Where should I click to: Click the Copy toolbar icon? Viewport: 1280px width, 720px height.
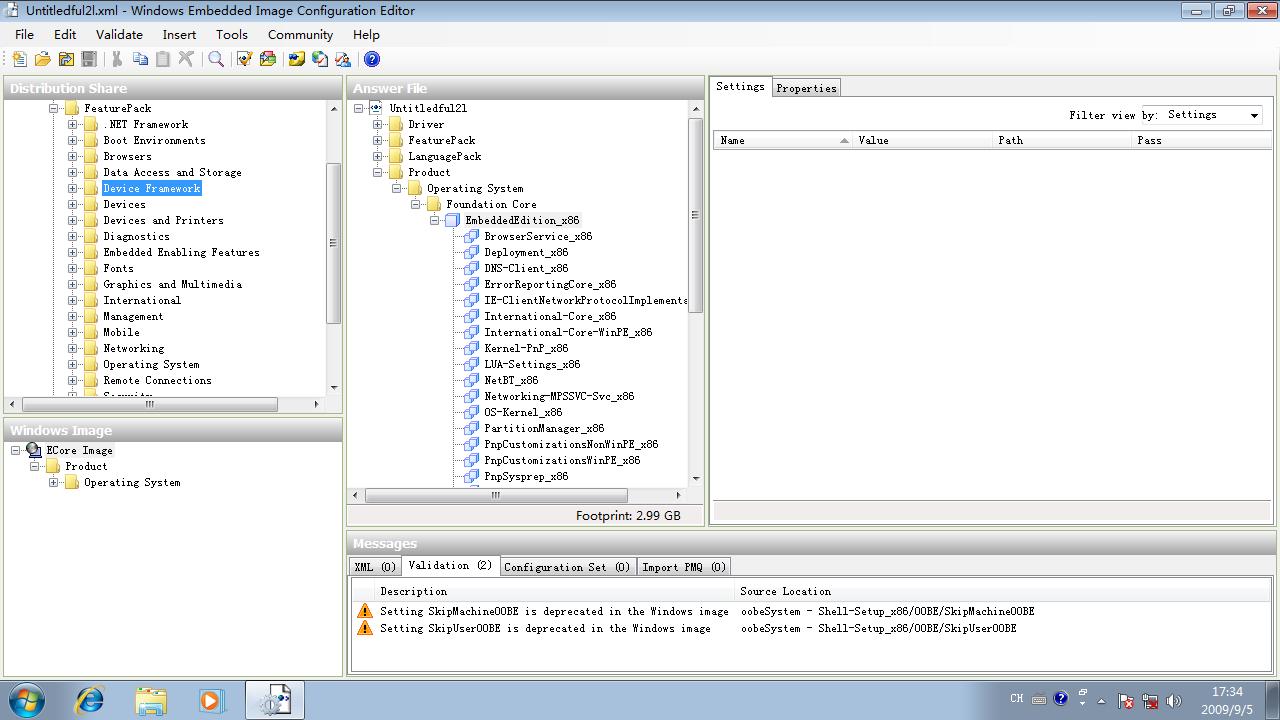click(140, 60)
